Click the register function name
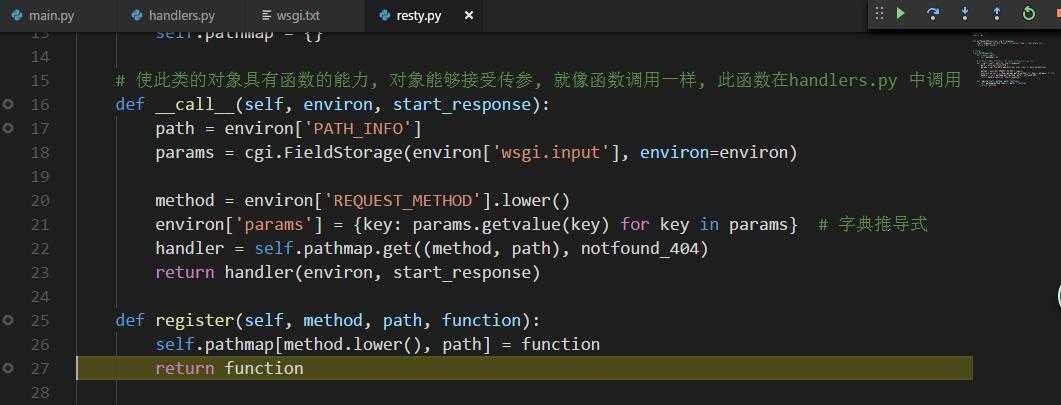 pos(198,320)
